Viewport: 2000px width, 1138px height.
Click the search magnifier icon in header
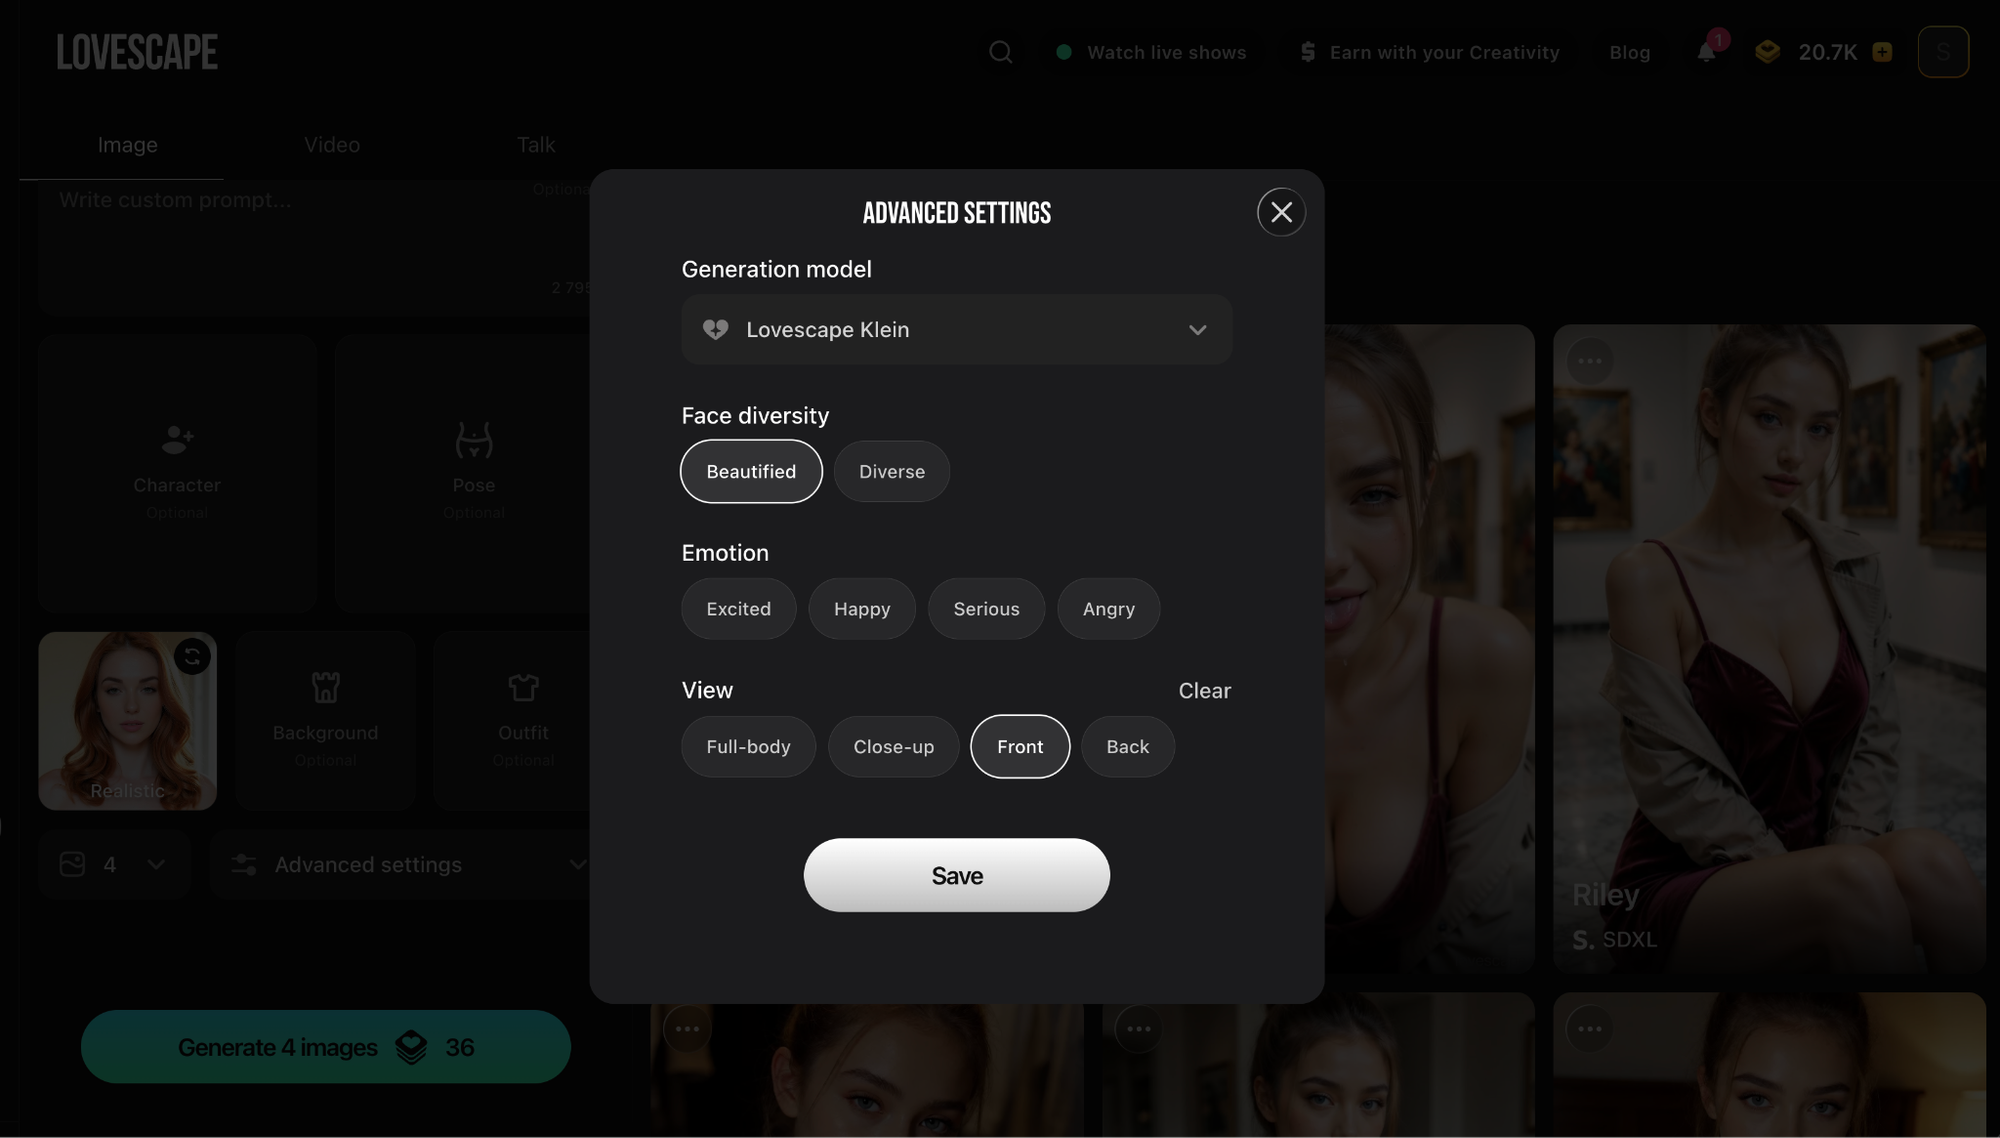pyautogui.click(x=1000, y=52)
